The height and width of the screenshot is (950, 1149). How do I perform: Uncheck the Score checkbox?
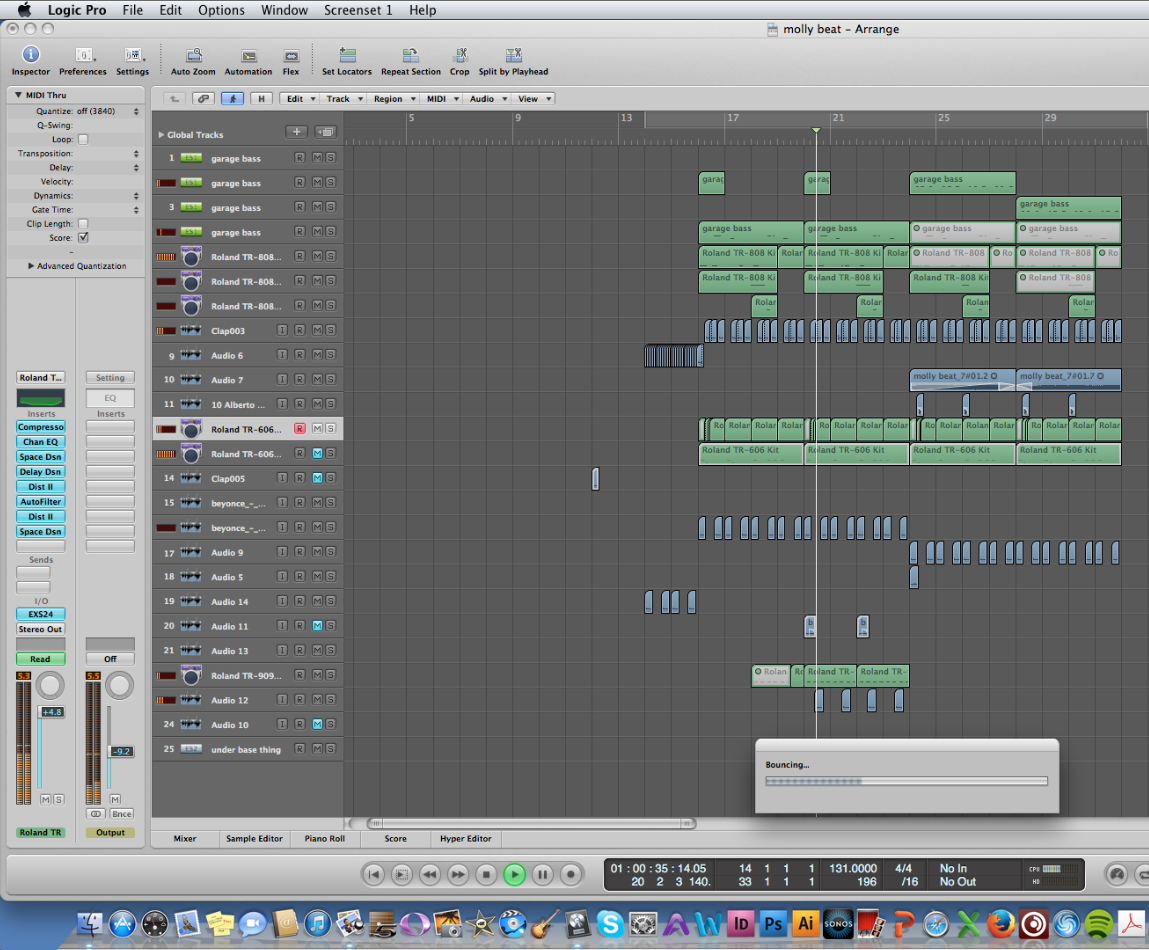pyautogui.click(x=83, y=238)
